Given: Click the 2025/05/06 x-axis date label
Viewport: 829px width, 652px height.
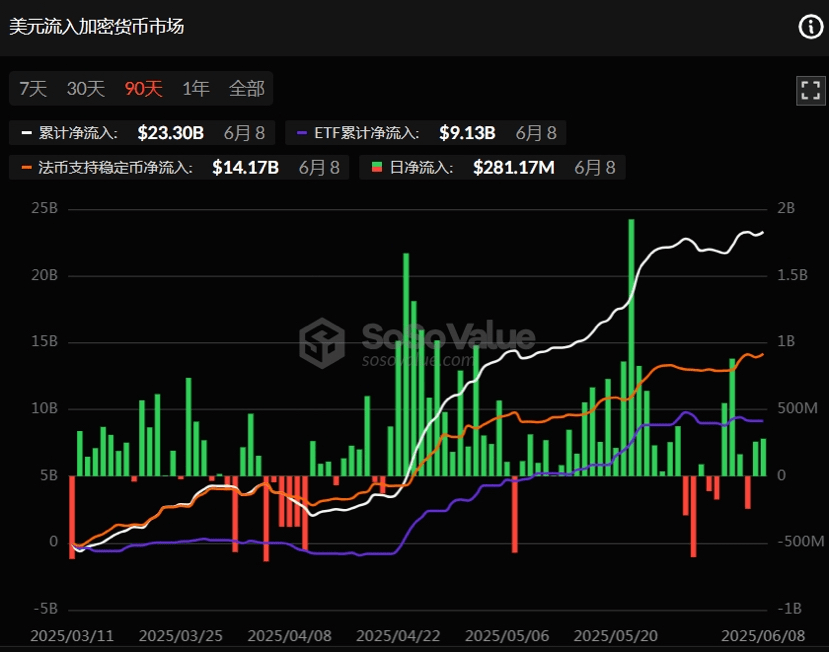Looking at the screenshot, I should [506, 636].
